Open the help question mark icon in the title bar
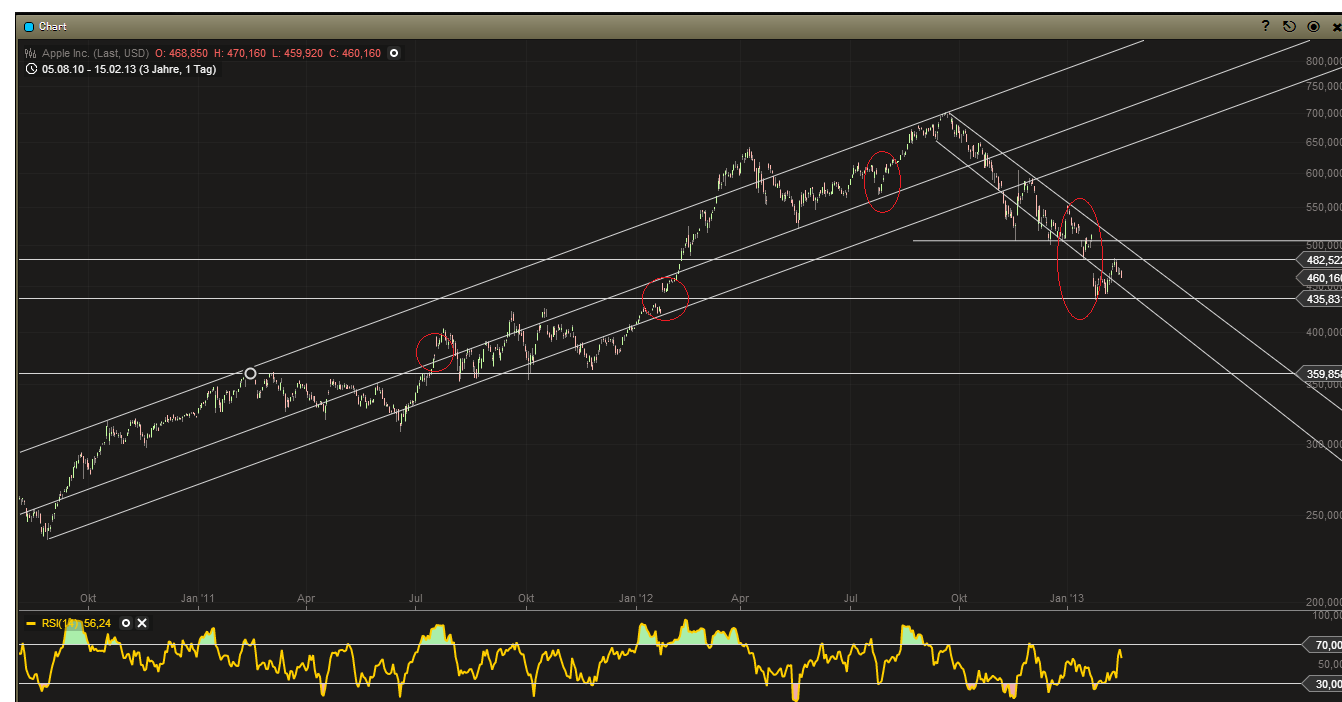 [1266, 27]
